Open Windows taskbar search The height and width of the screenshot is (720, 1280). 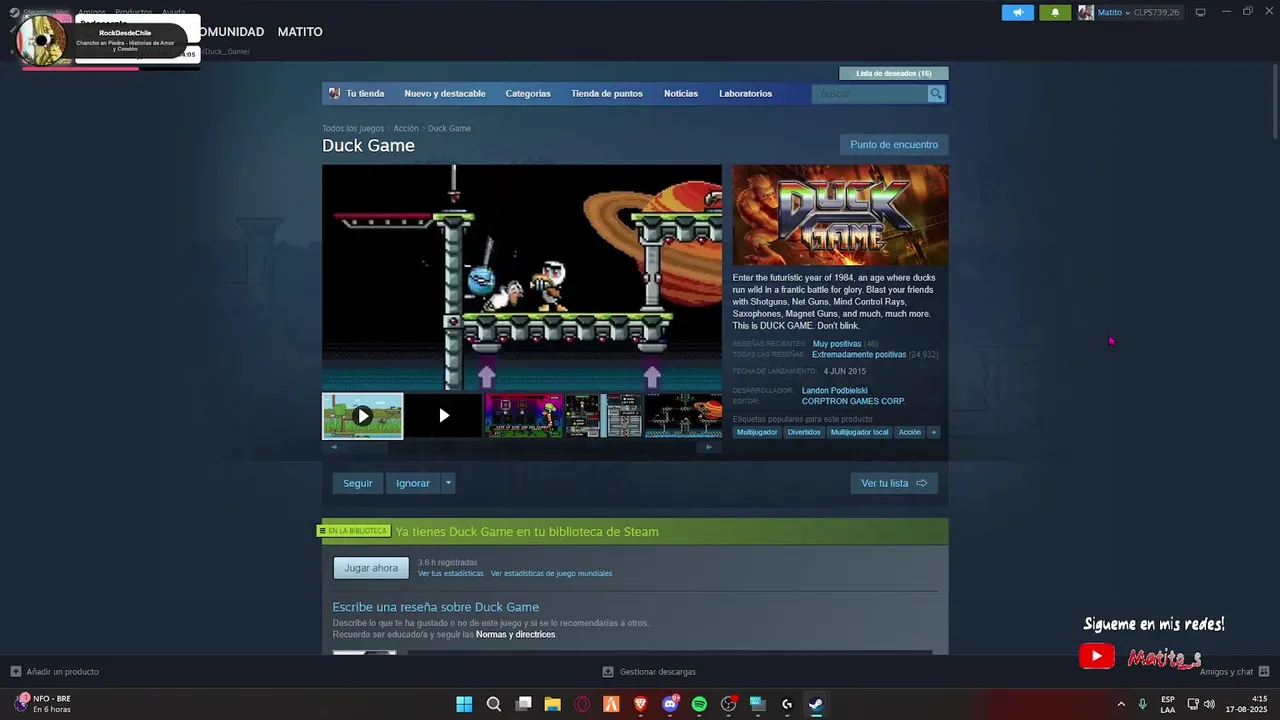494,704
